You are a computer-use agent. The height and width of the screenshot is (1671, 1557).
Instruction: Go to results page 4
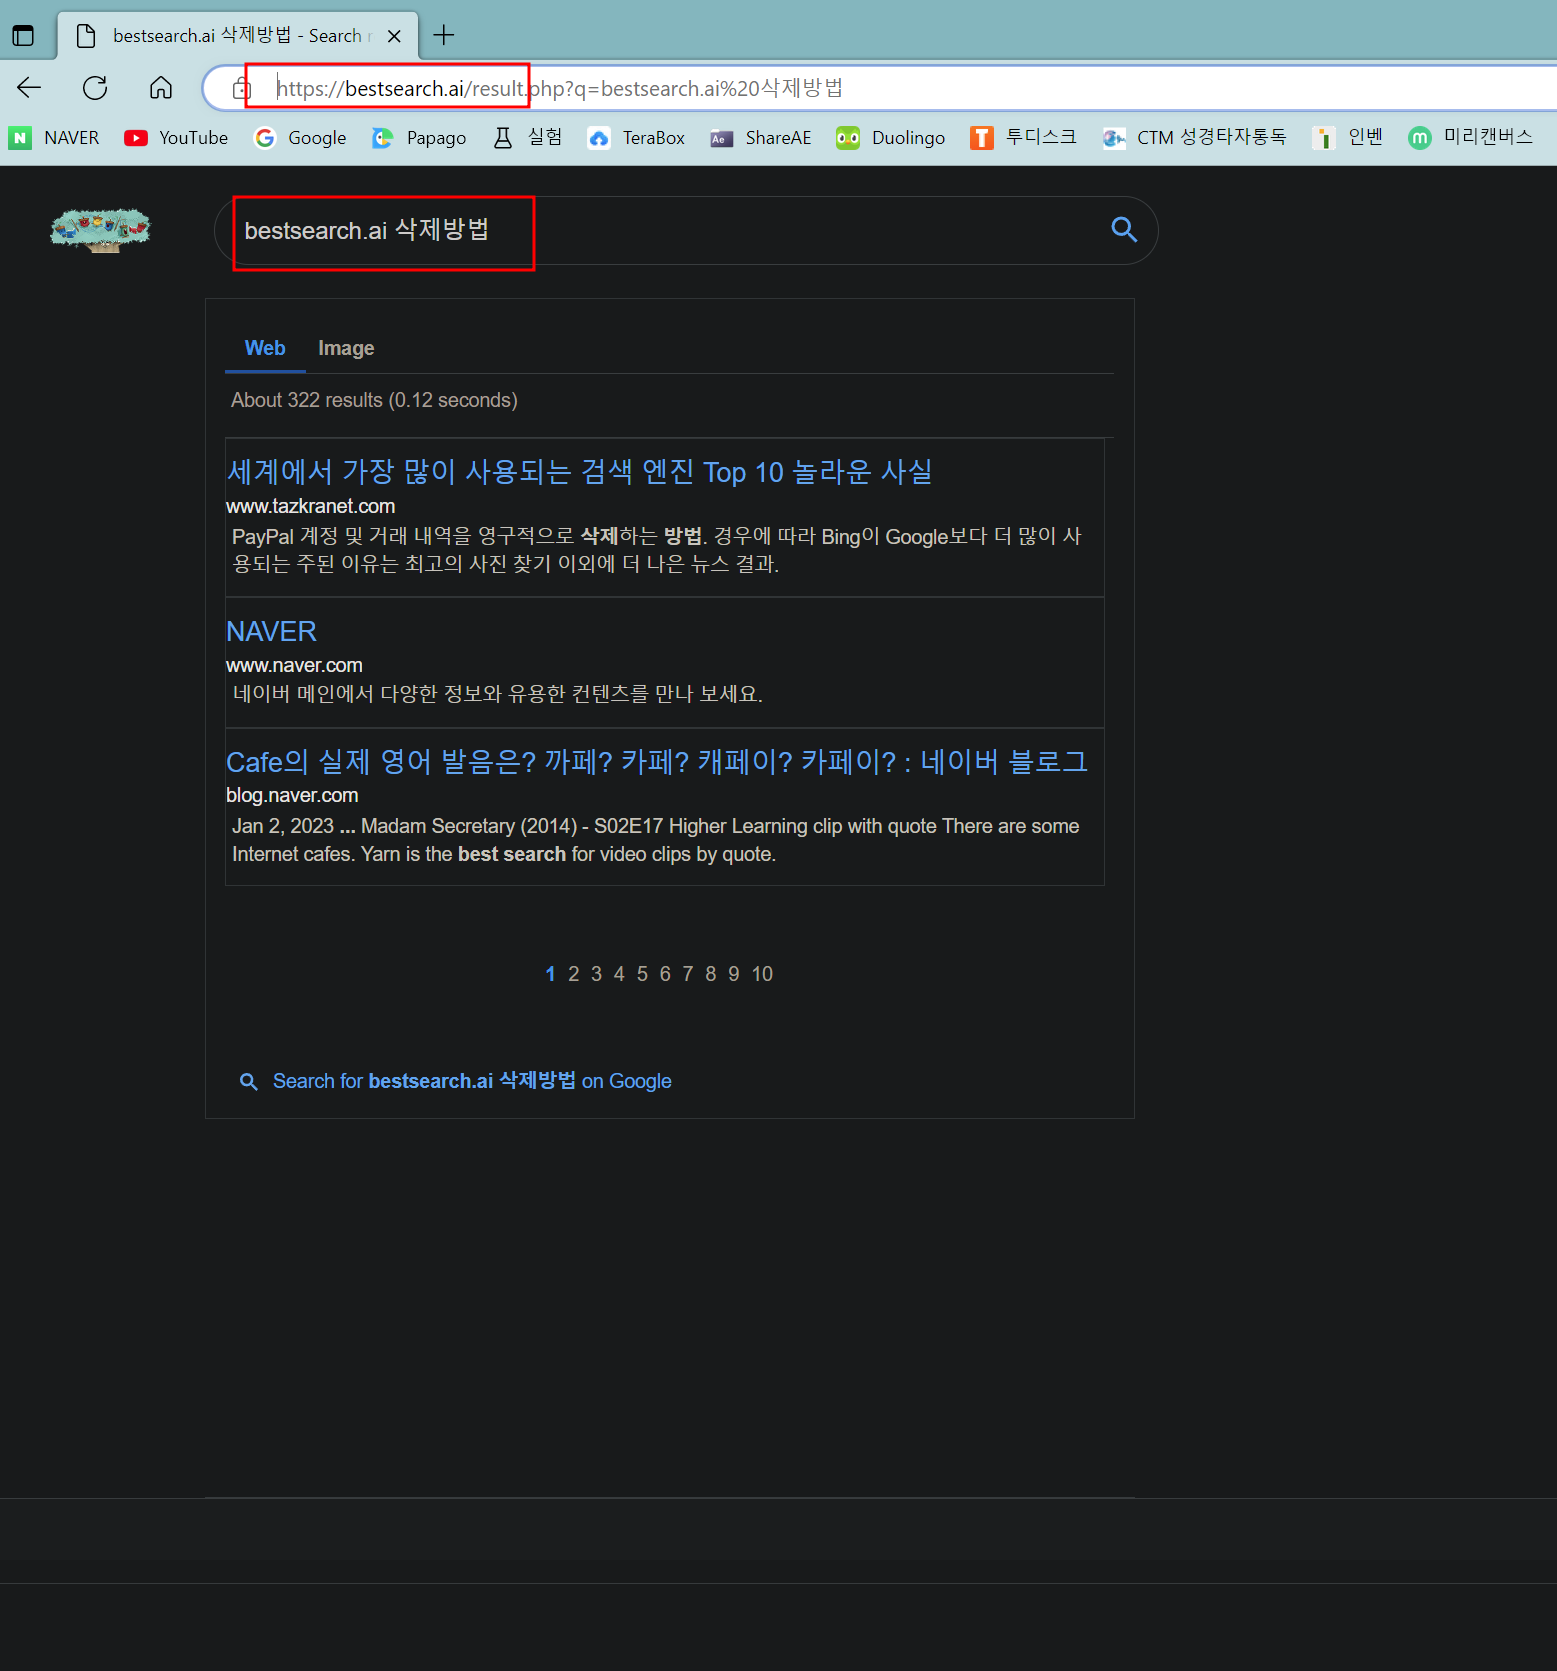[619, 974]
